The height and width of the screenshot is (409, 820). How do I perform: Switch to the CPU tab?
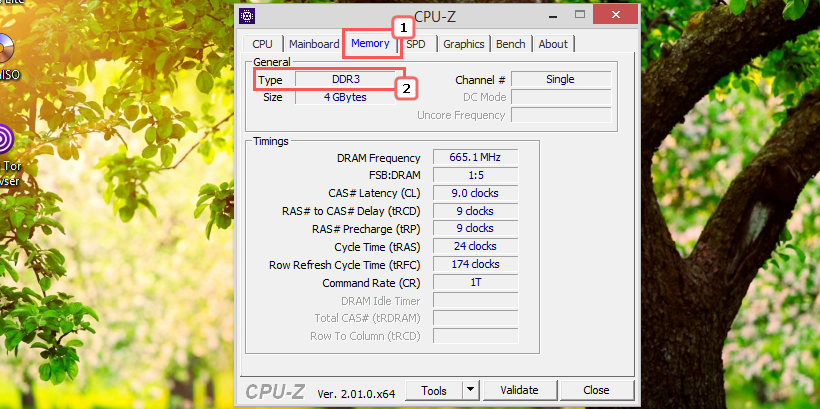click(263, 44)
